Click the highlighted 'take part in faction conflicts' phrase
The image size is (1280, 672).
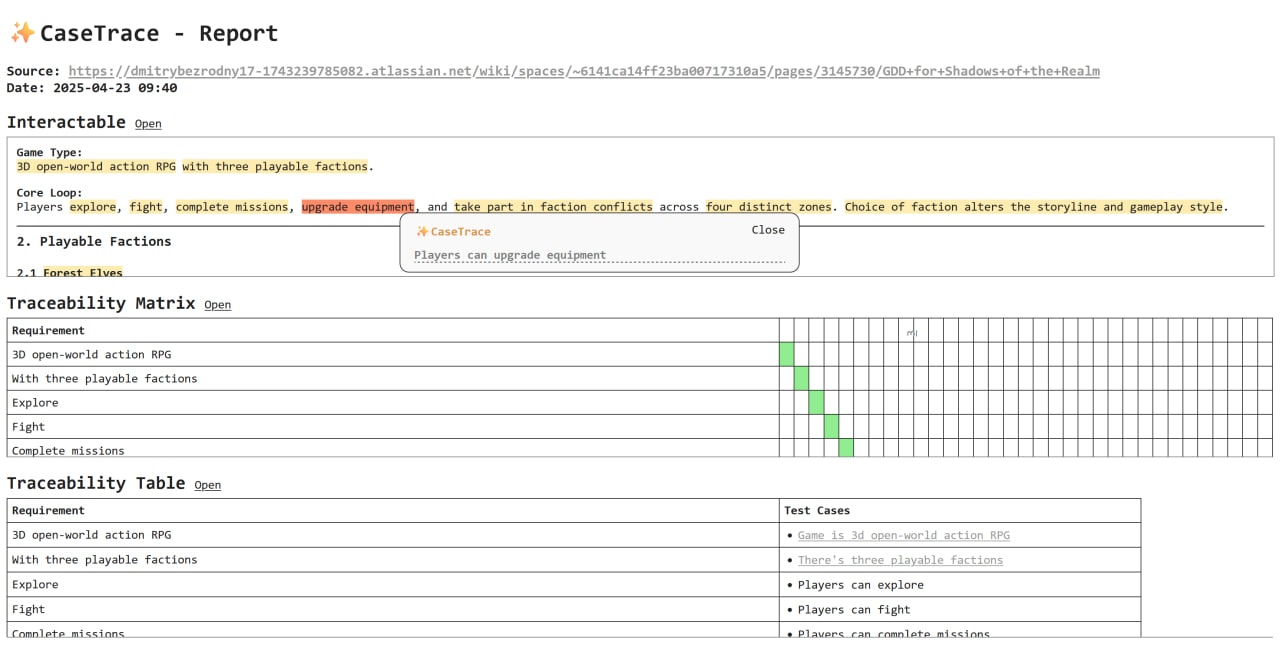click(x=553, y=207)
